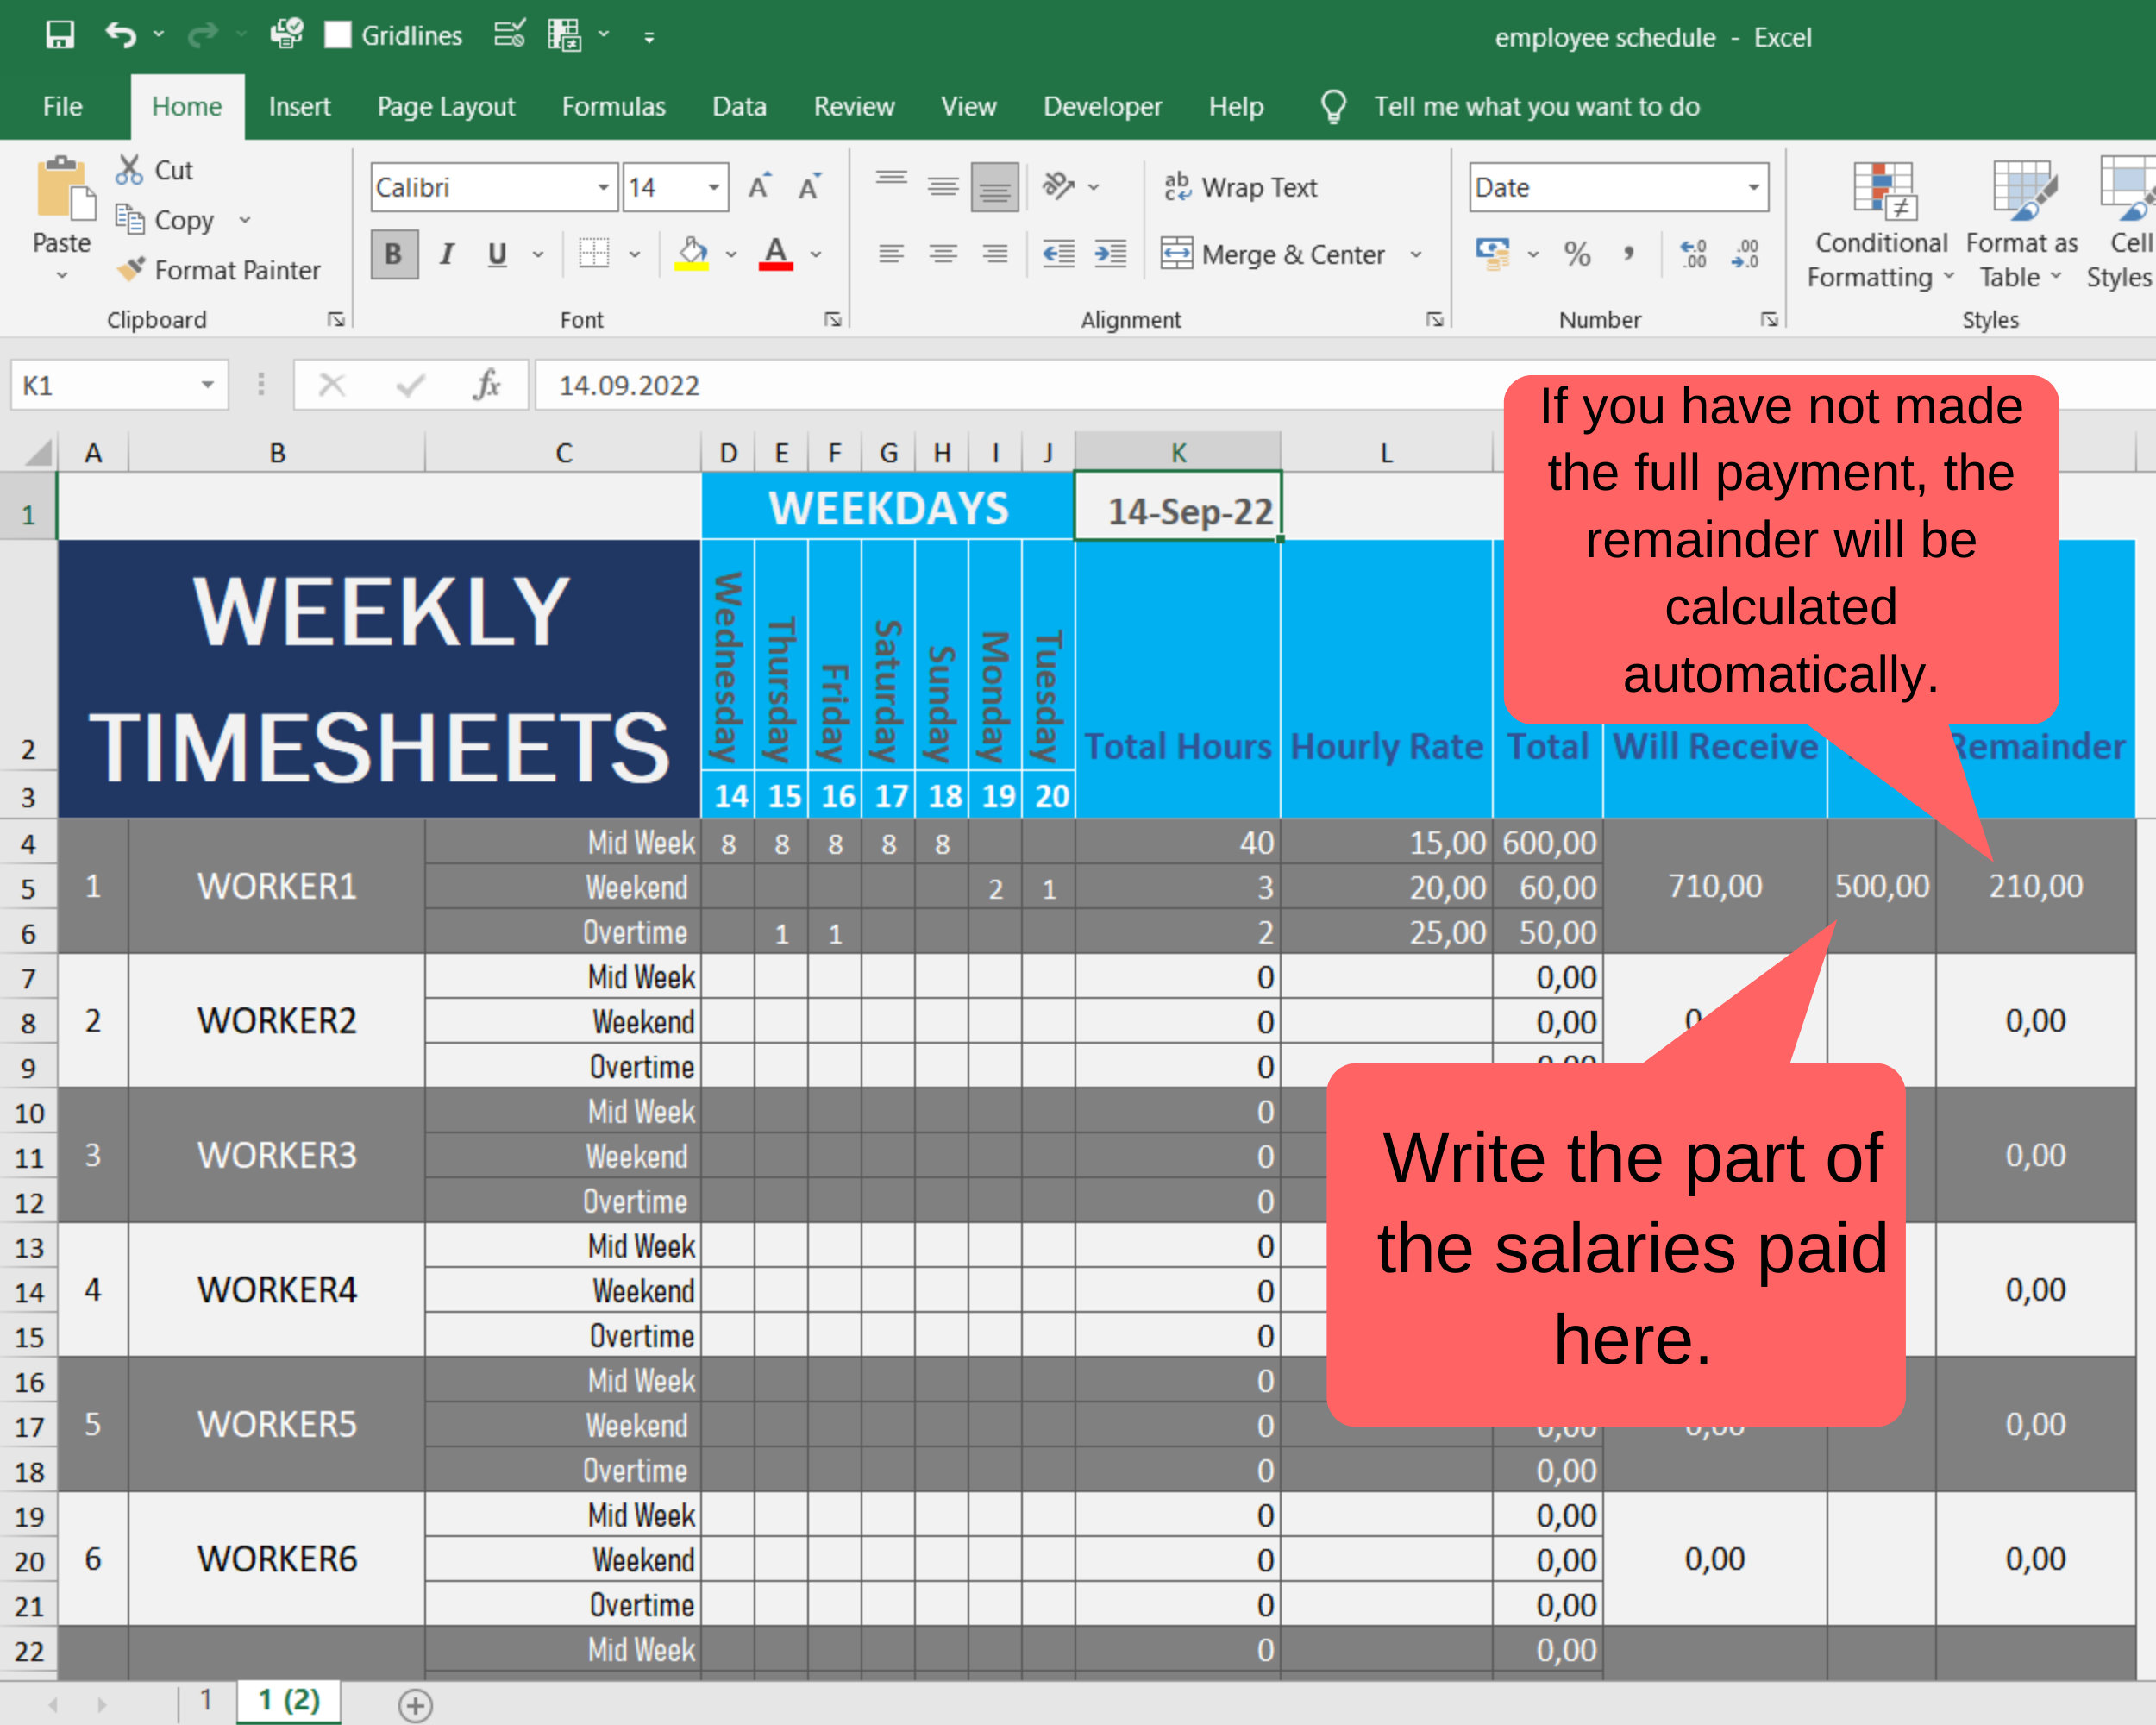Switch to the Formulas ribbon tab
This screenshot has width=2156, height=1725.
pos(613,106)
